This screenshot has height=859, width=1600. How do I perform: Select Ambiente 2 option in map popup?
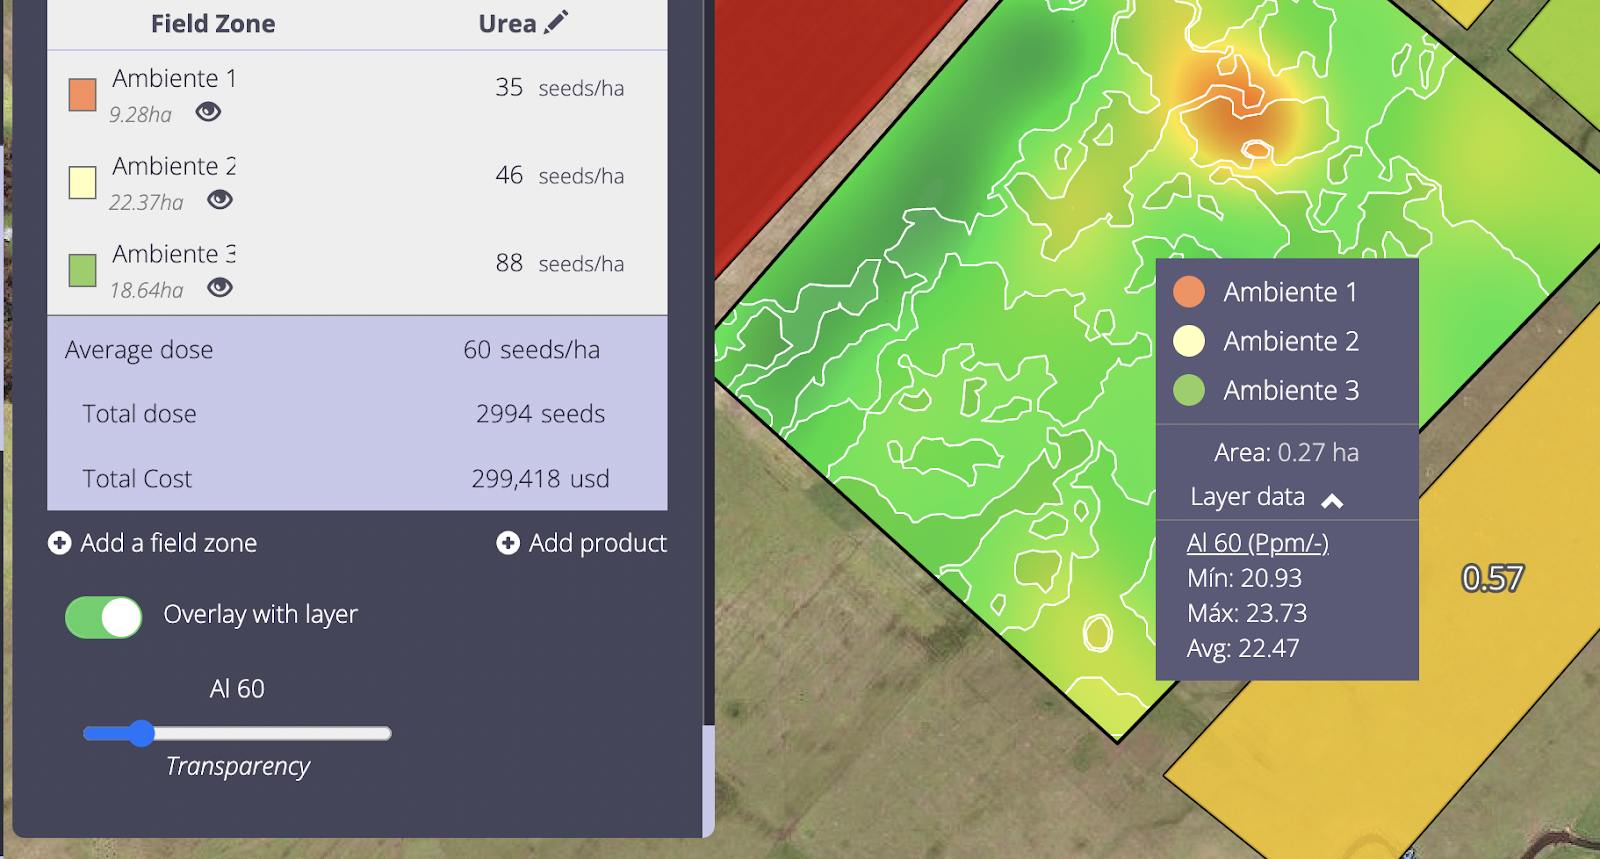[x=1290, y=341]
